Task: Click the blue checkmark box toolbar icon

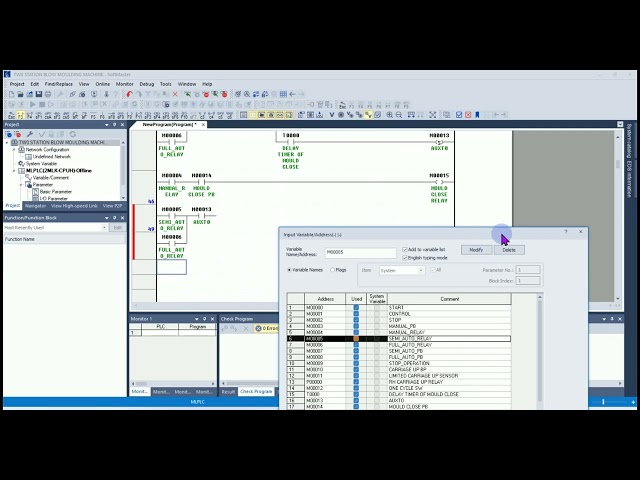Action: (x=459, y=115)
